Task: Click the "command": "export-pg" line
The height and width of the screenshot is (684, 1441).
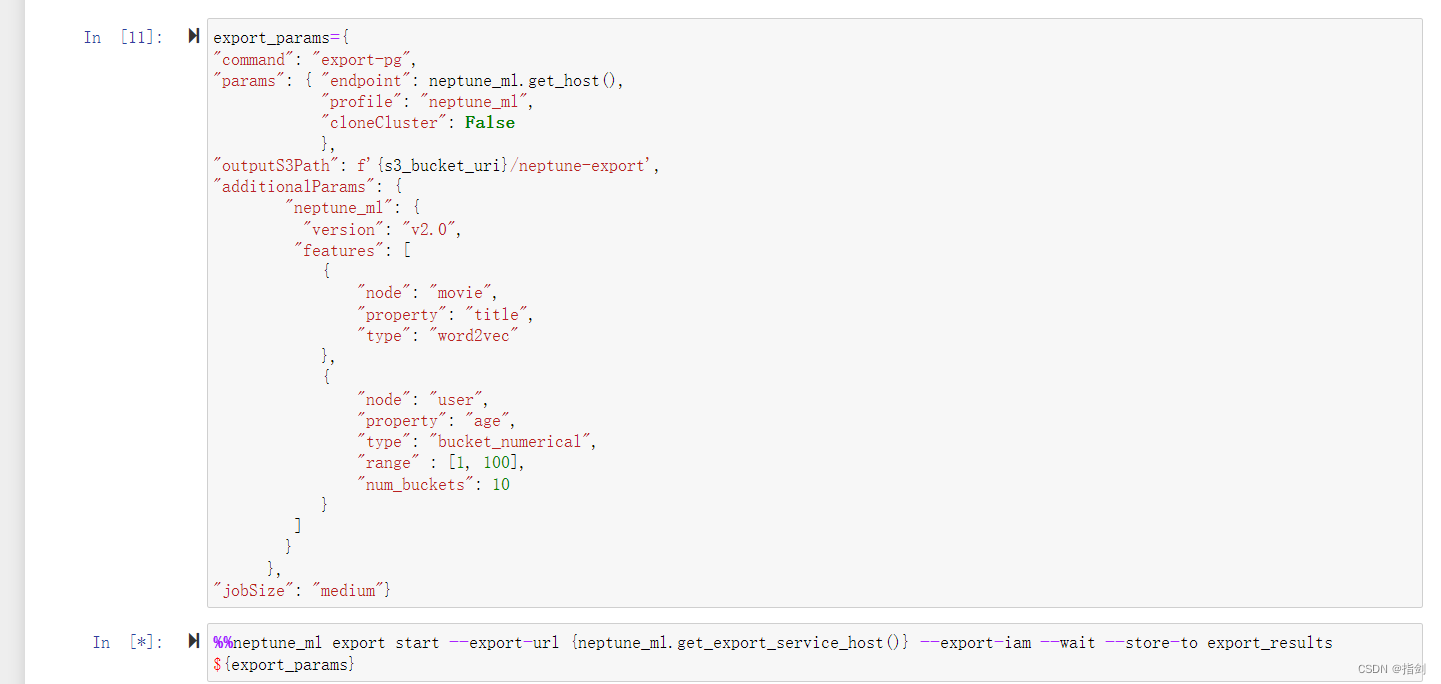Action: 315,59
